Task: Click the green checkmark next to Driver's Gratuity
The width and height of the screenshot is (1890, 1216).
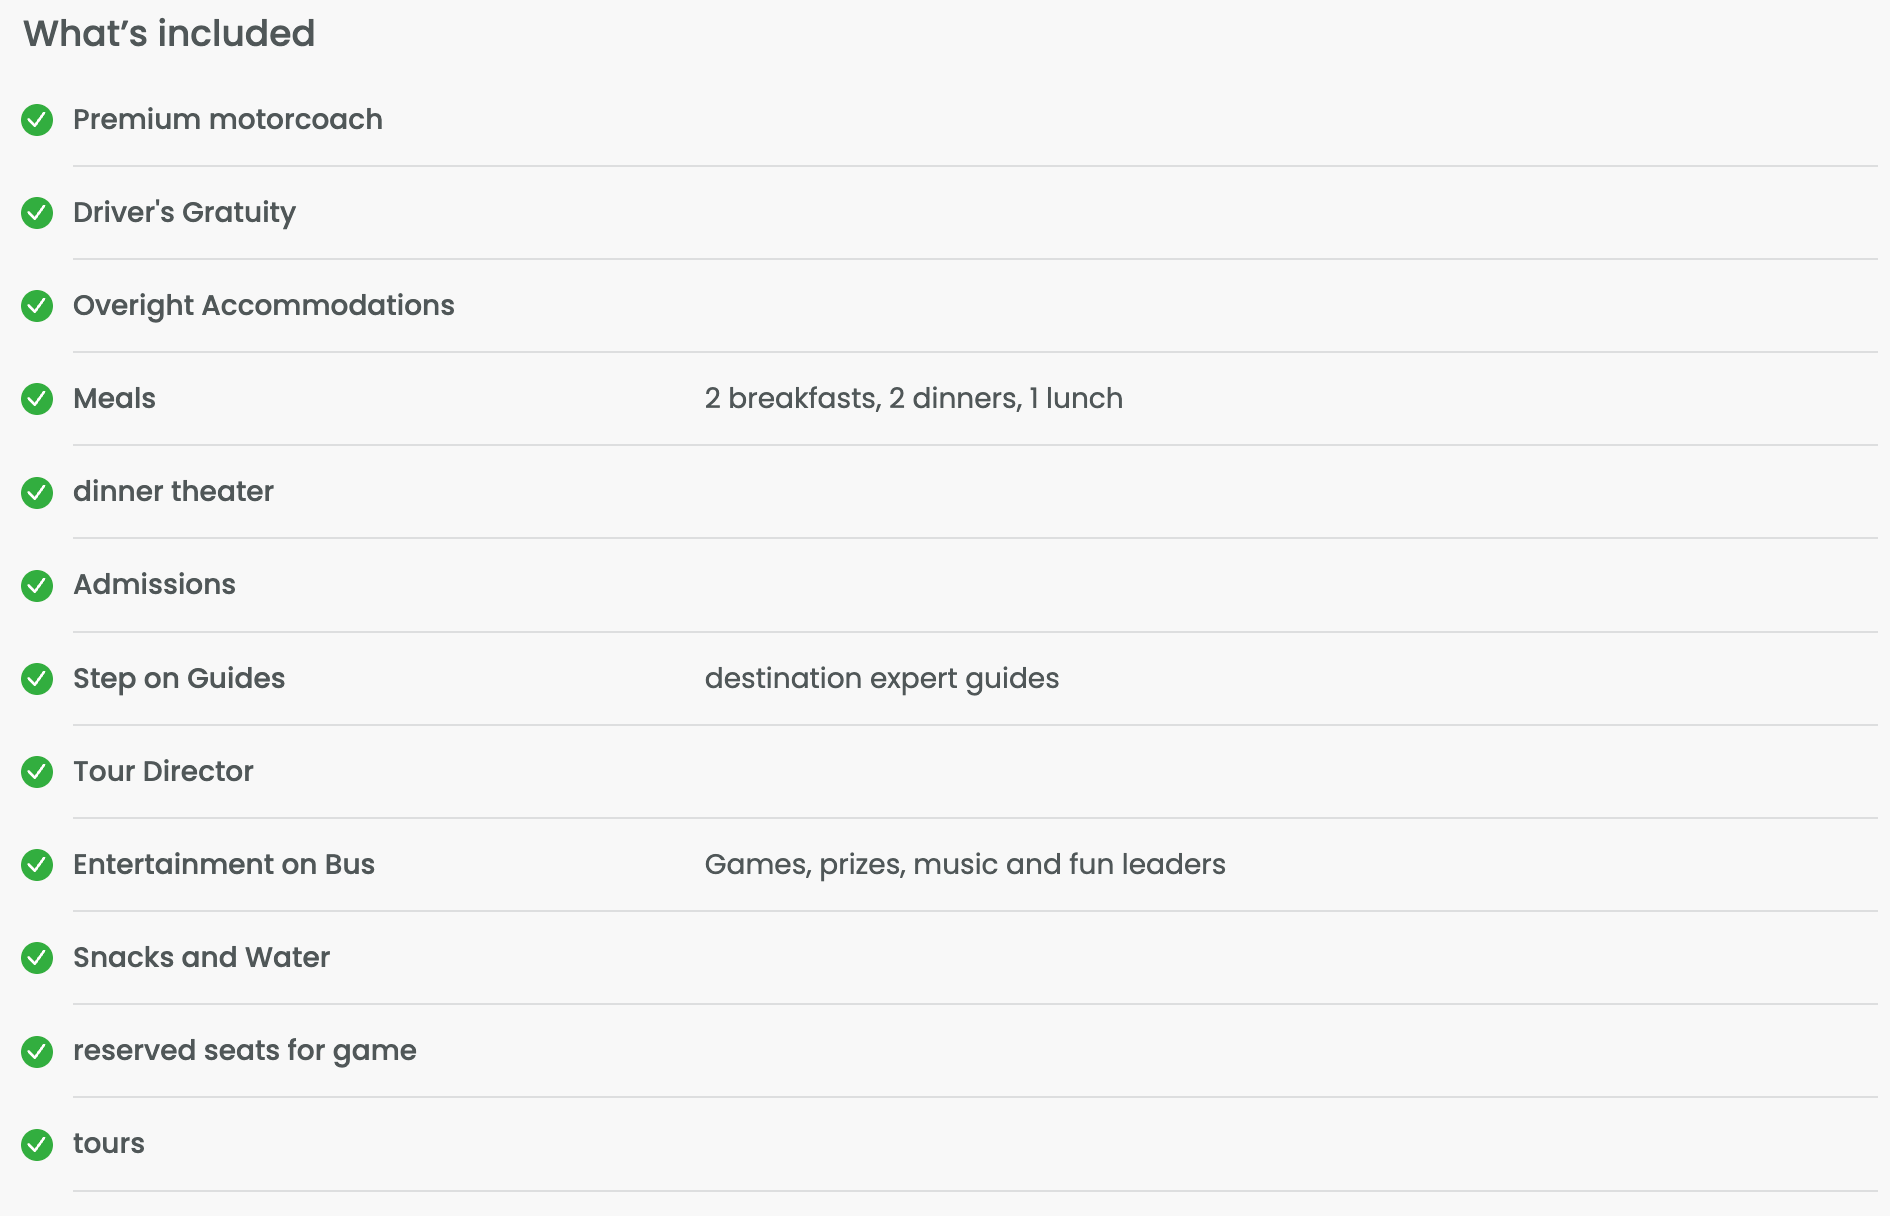Action: 37,213
